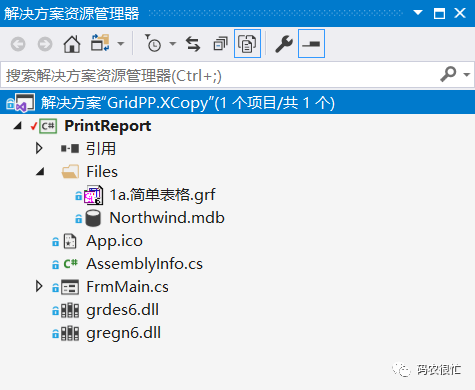Select the FrmMain.cs form file
Screen dimensions: 475x390
[127, 287]
